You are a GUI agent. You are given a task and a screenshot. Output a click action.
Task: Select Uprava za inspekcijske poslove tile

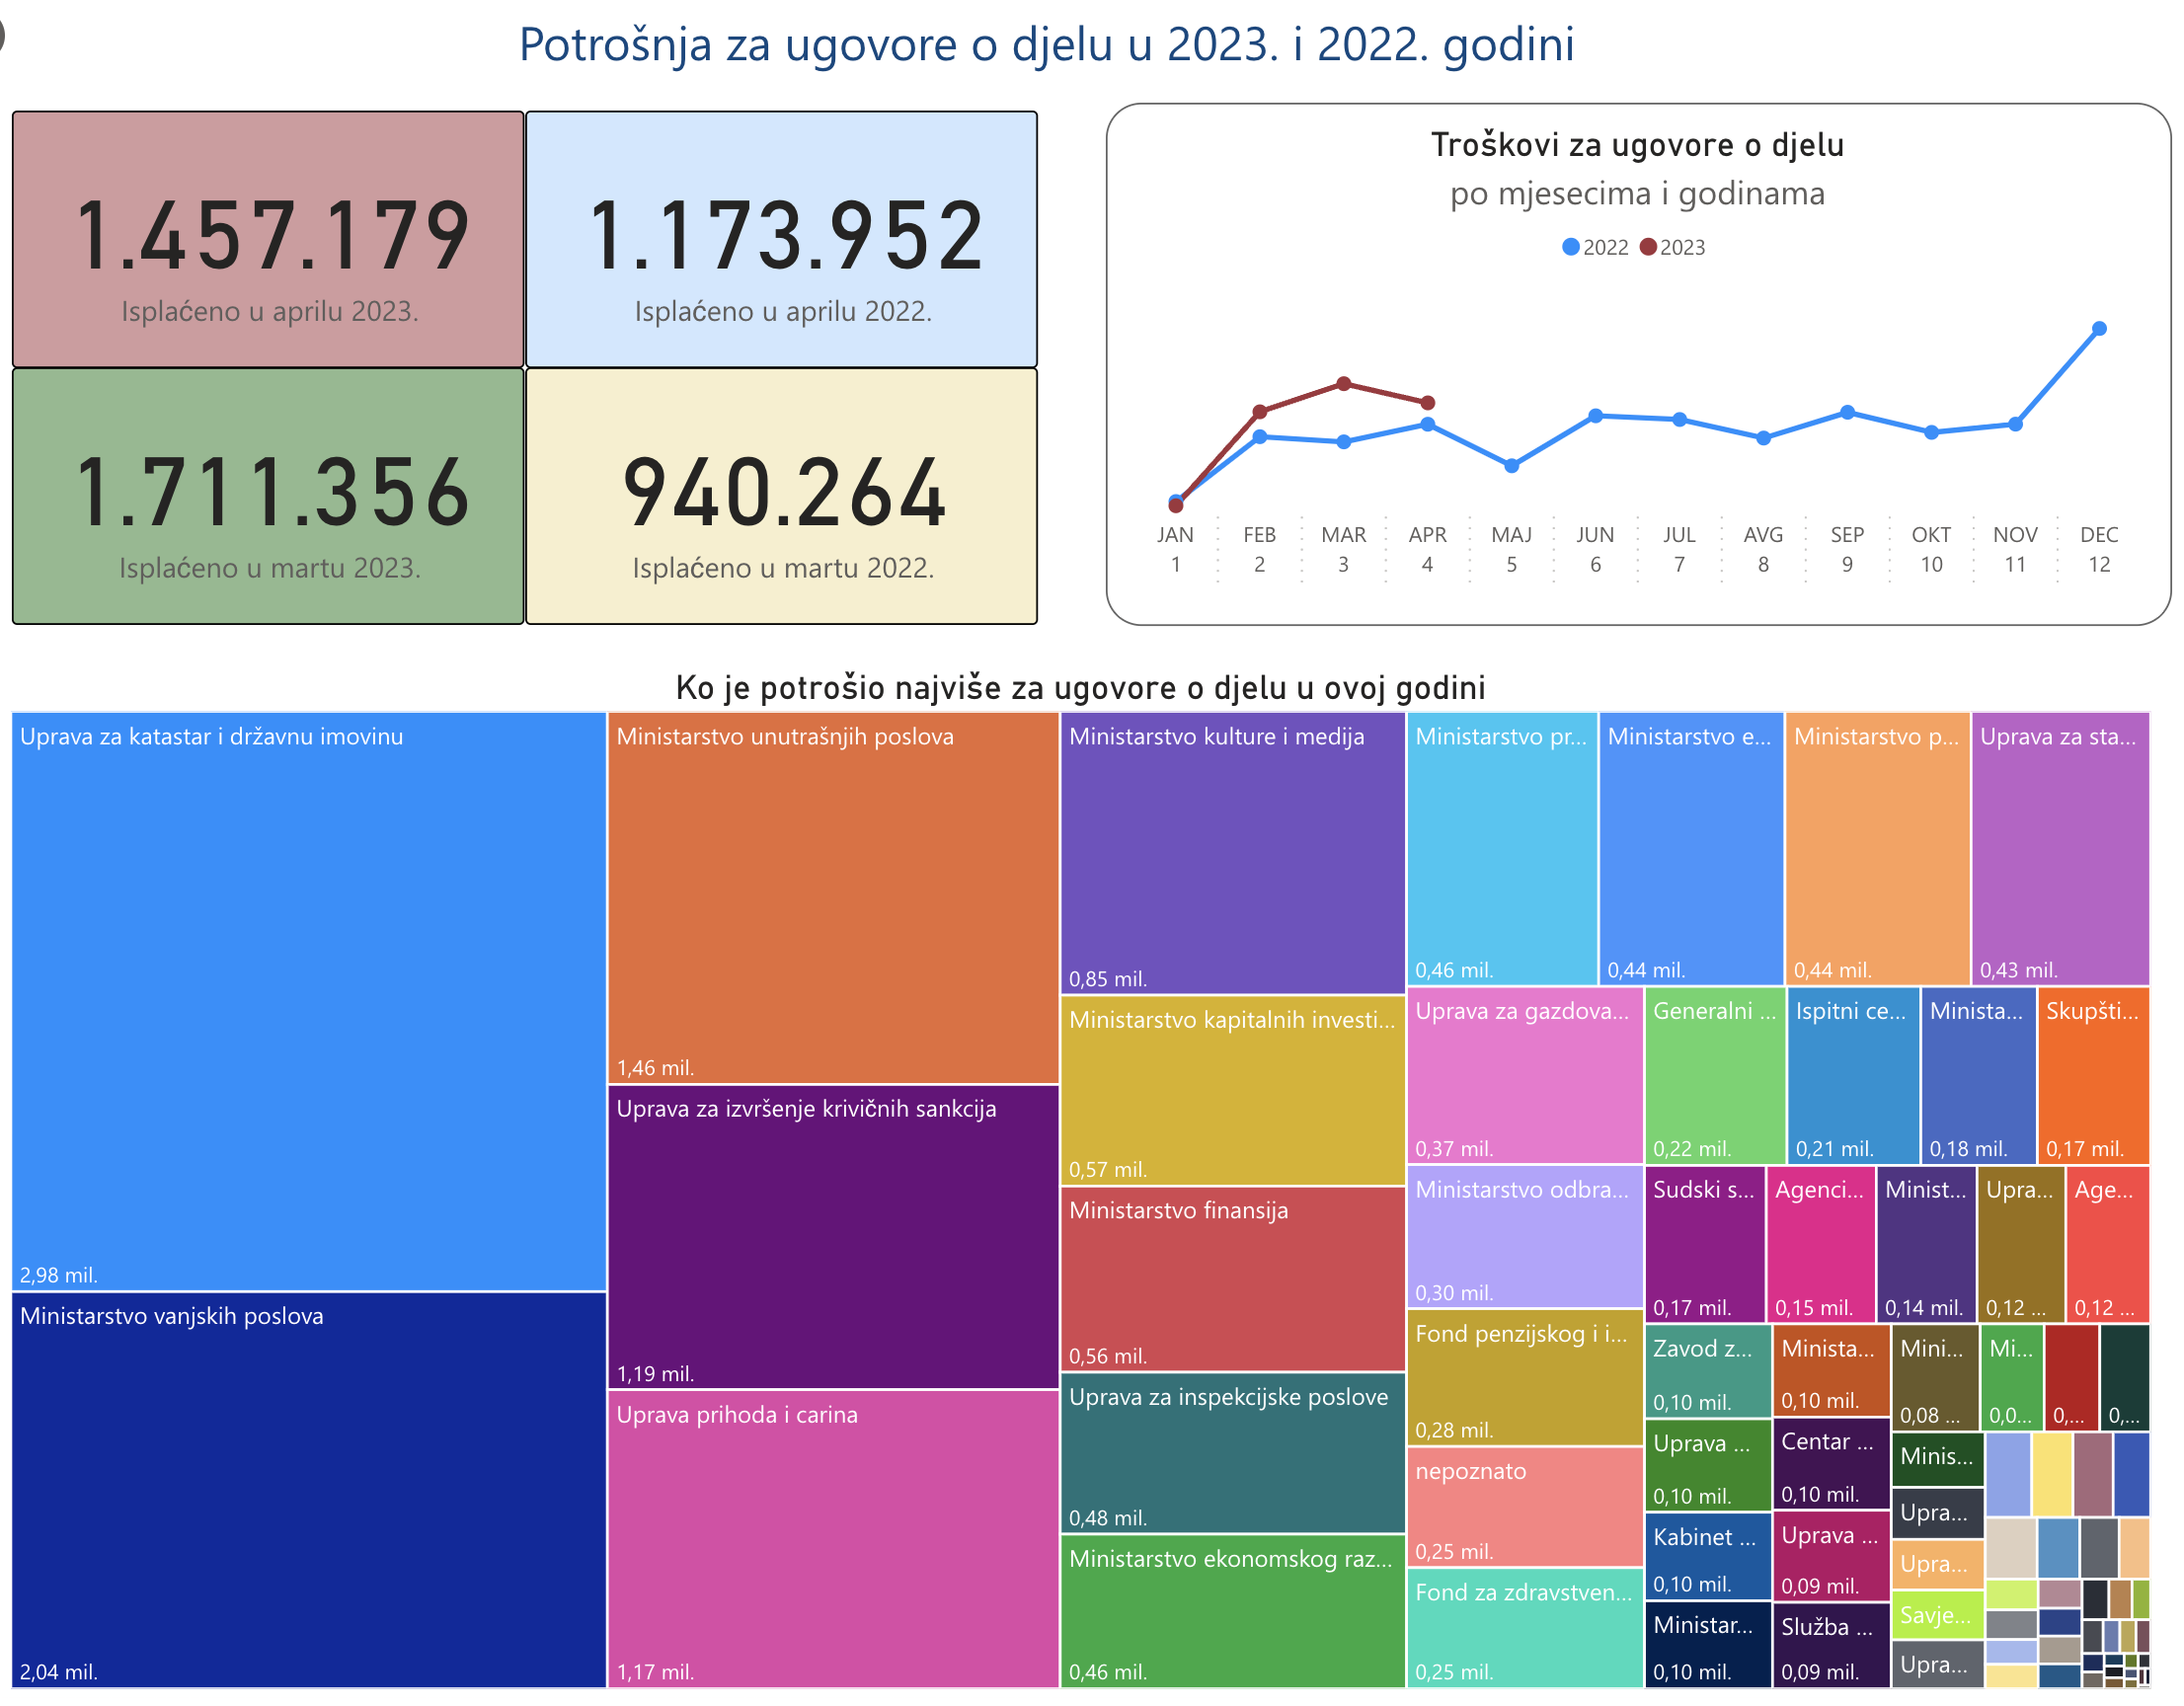click(1232, 1452)
